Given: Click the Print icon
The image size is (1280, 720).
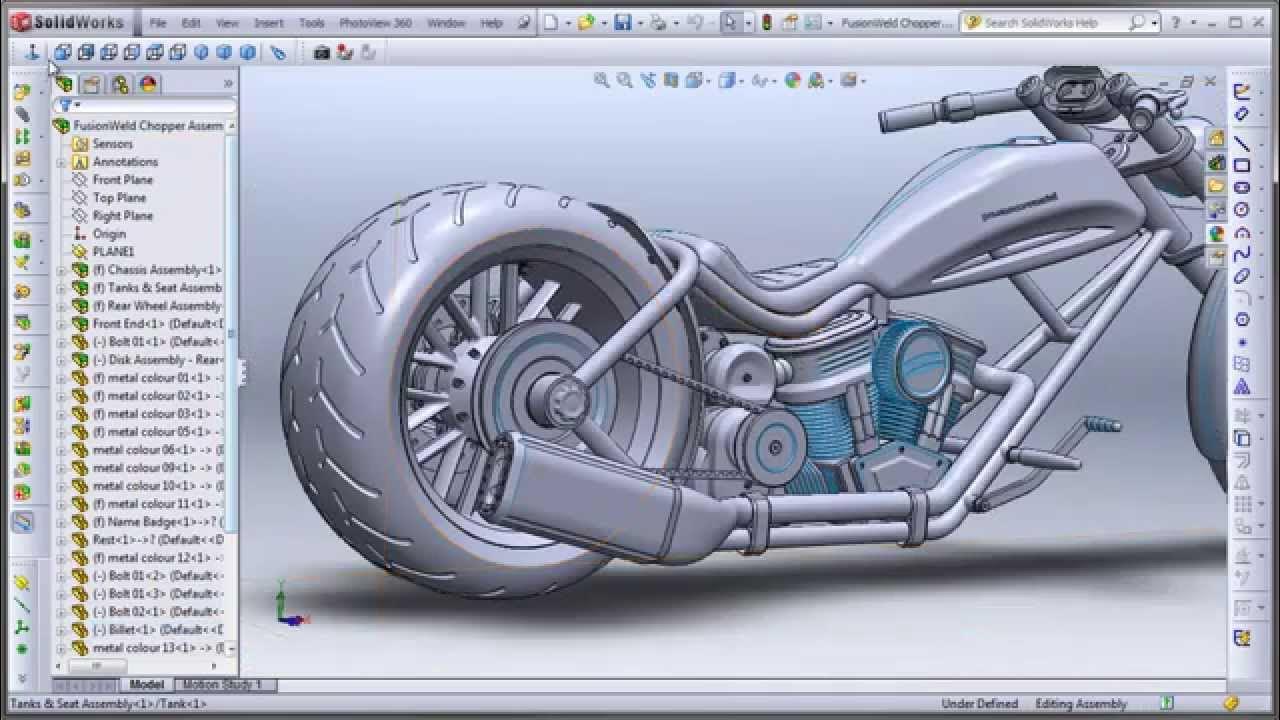Looking at the screenshot, I should point(657,22).
